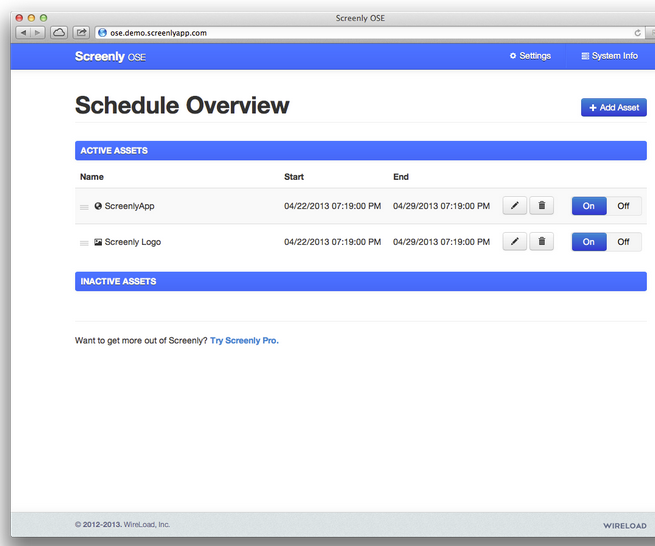The height and width of the screenshot is (546, 655).
Task: Click the Screenly Logo asset name
Action: click(133, 242)
